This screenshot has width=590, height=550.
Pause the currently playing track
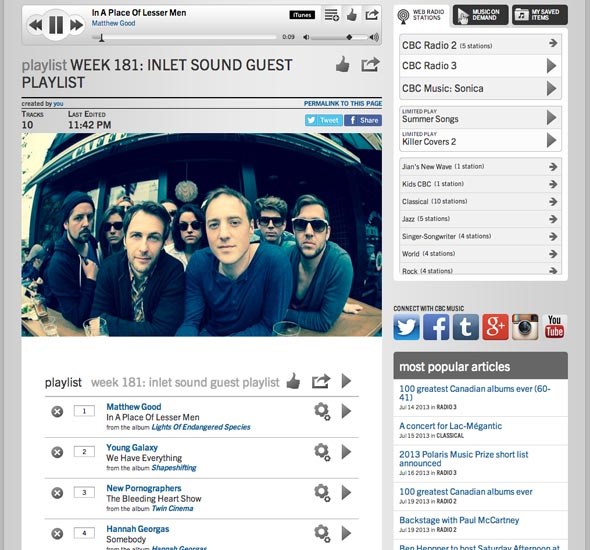(56, 25)
